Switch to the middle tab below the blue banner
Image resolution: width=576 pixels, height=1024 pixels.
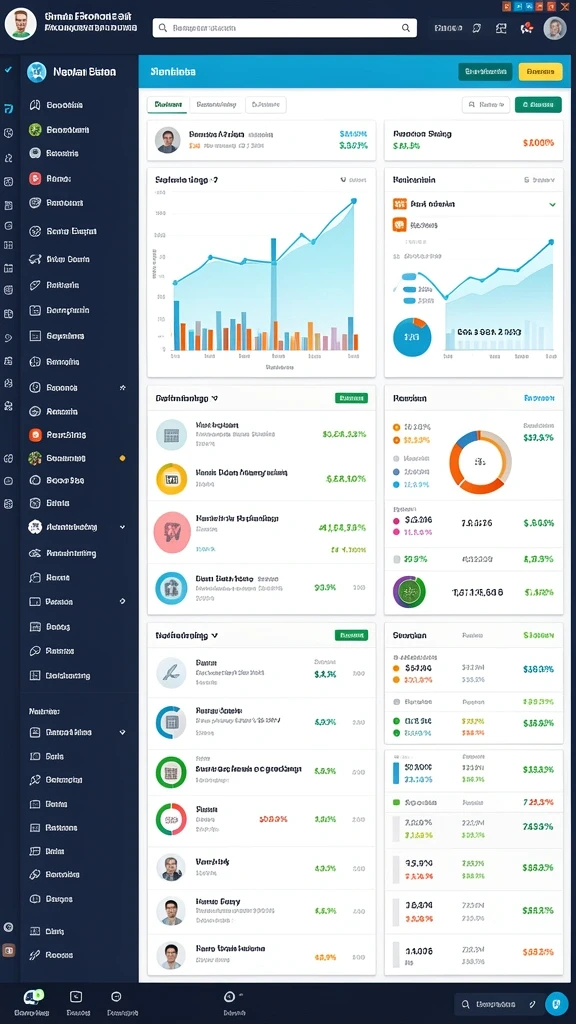pos(216,104)
